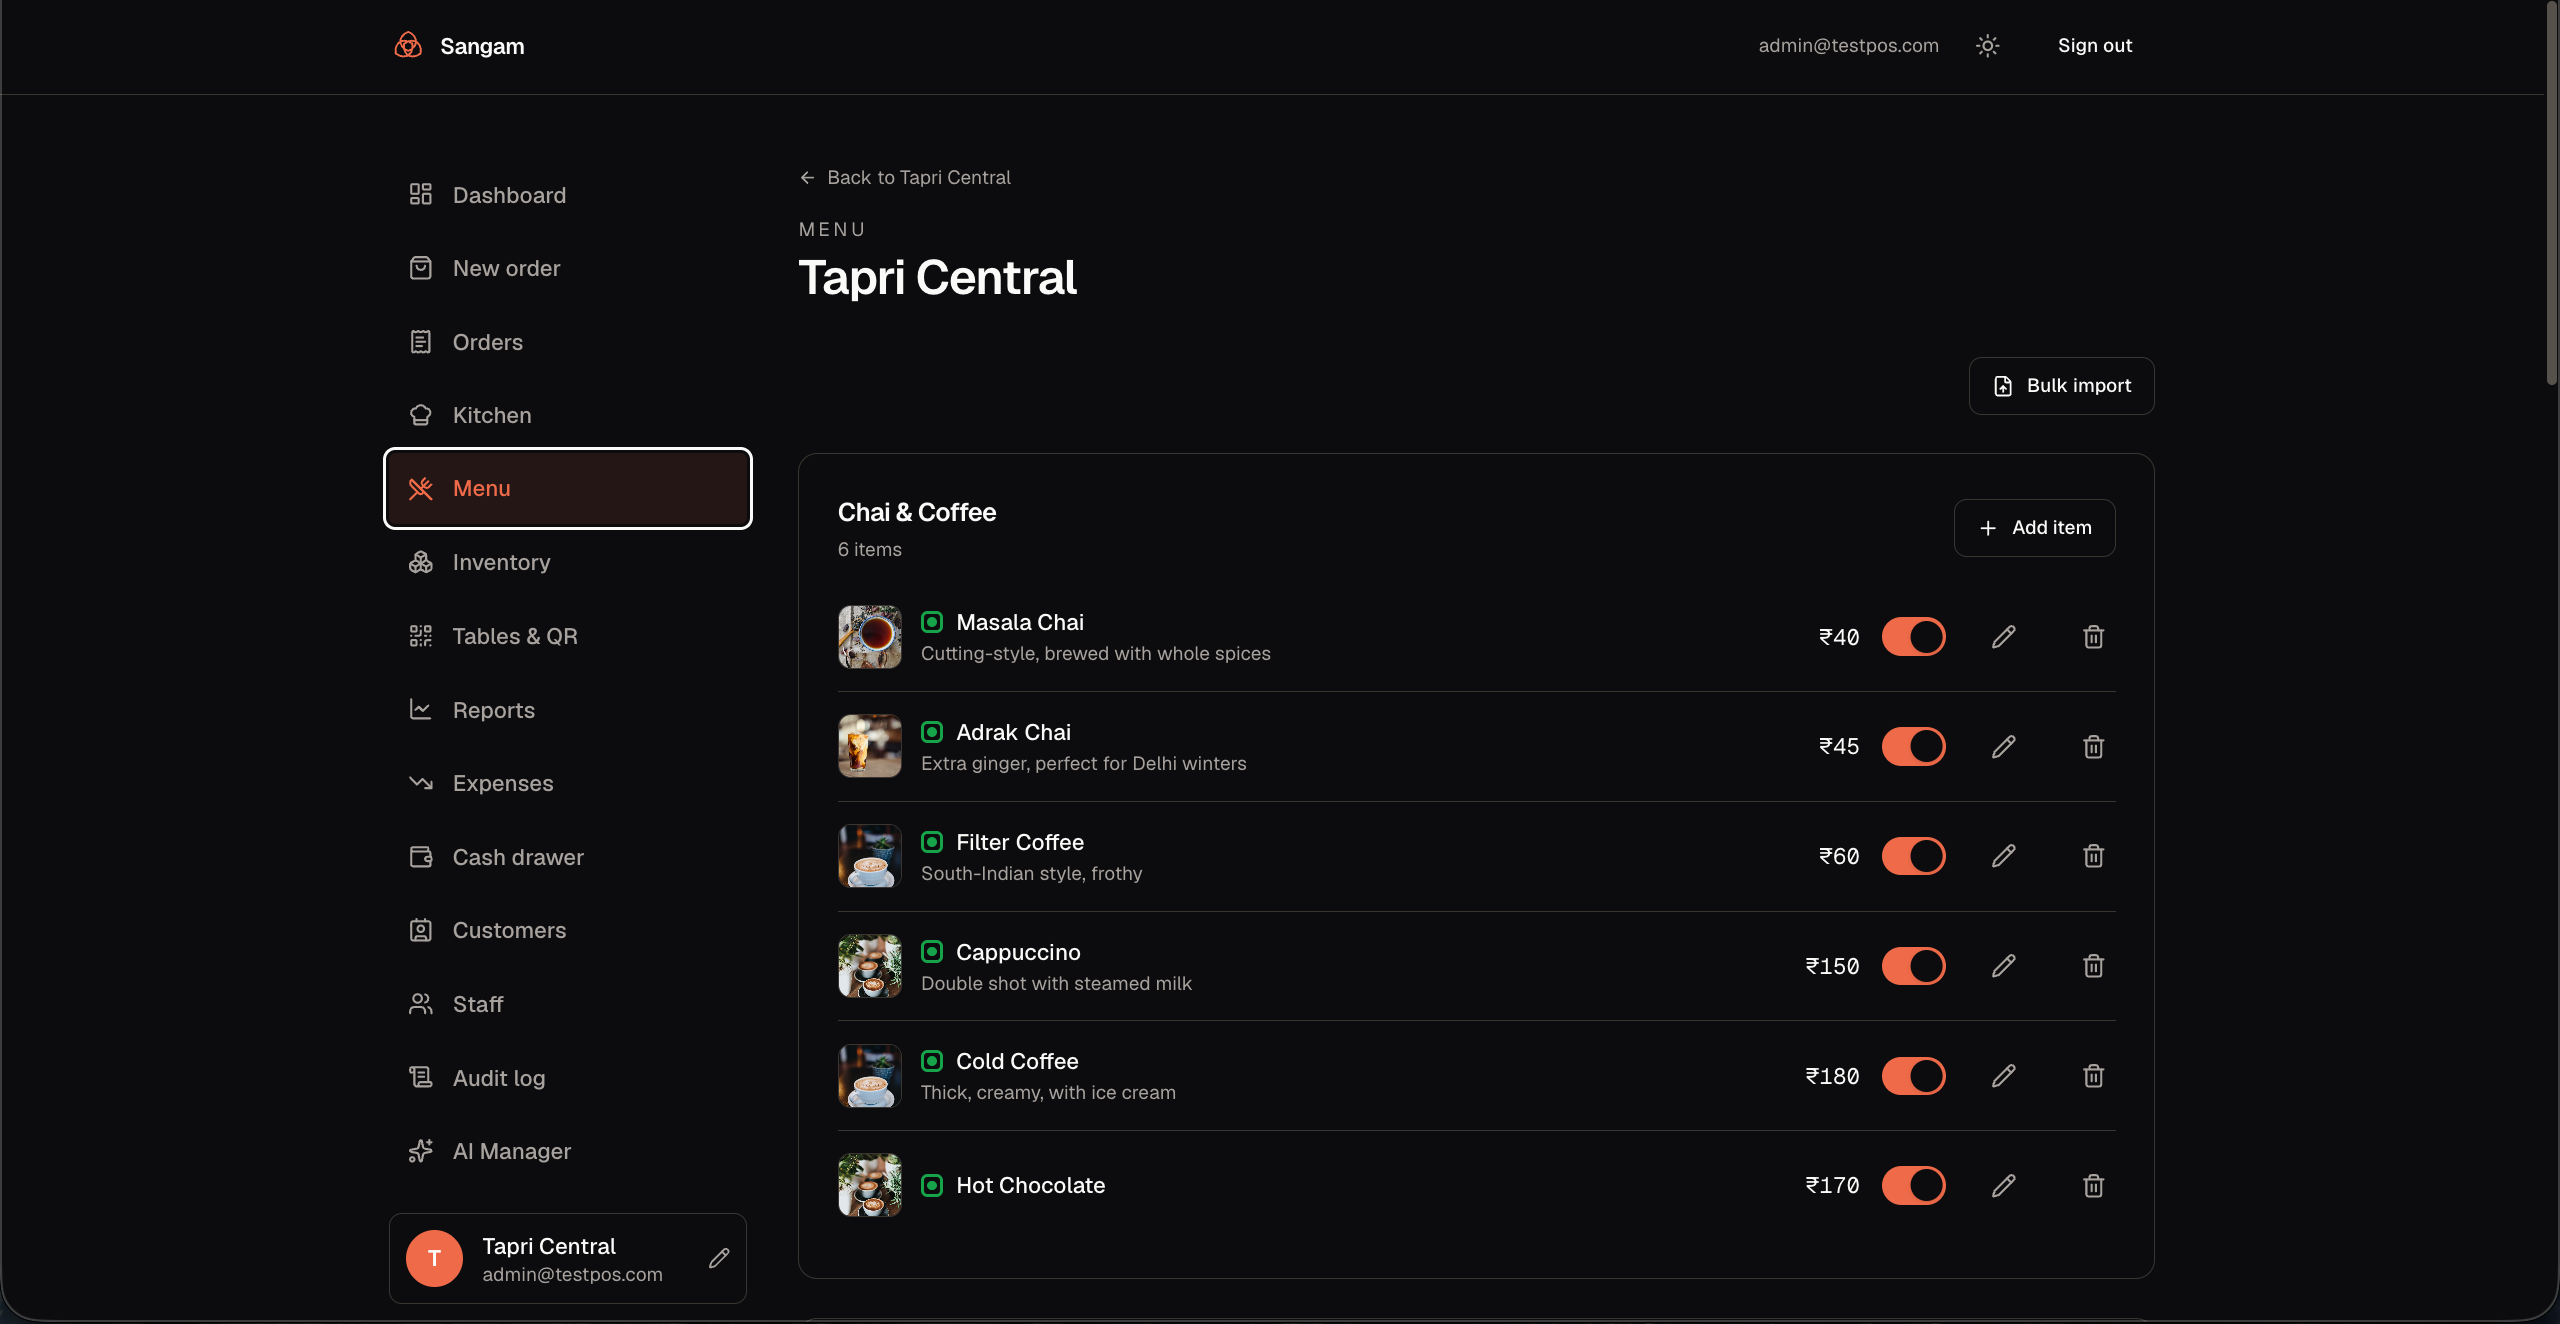
Task: Switch off Filter Coffee availability
Action: [1913, 856]
